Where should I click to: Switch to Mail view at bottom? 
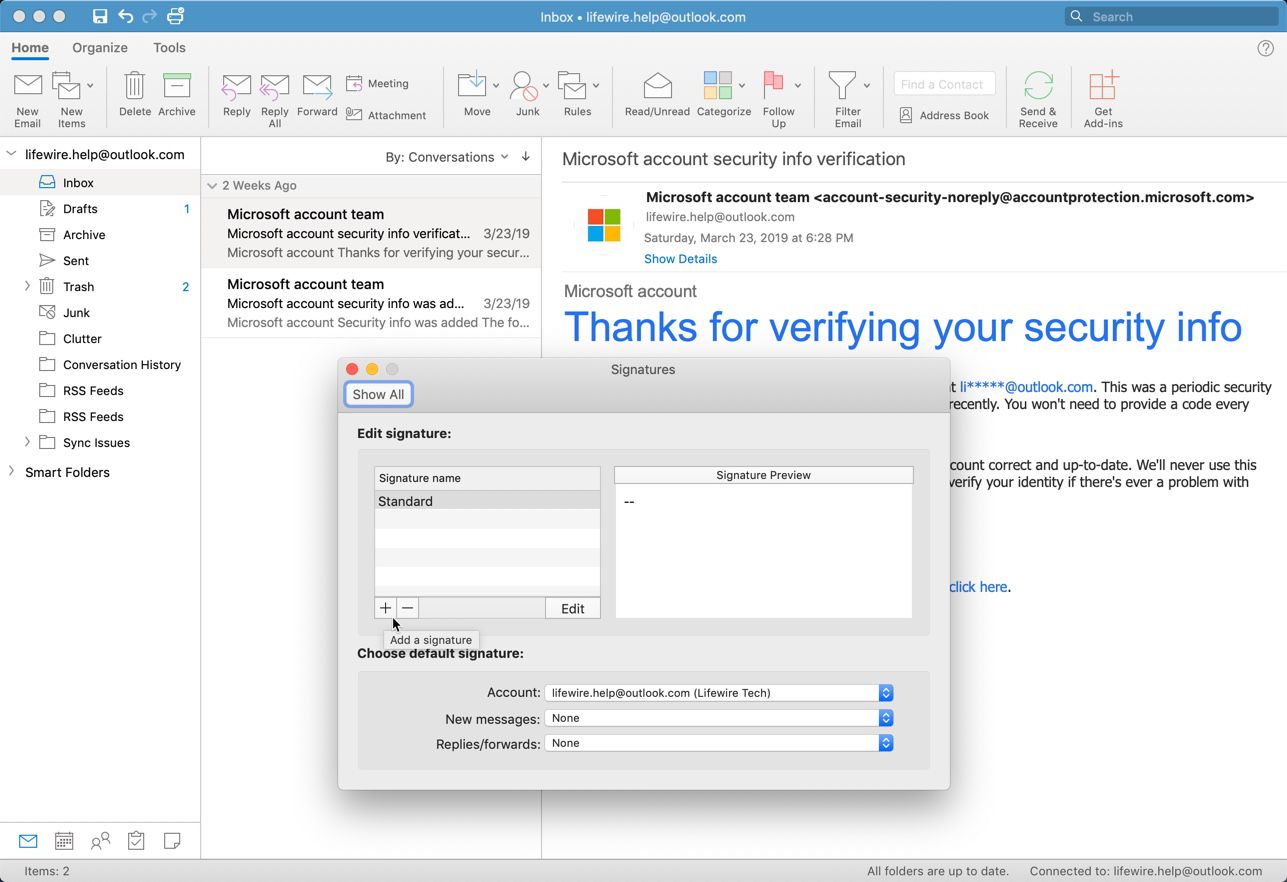pyautogui.click(x=28, y=841)
